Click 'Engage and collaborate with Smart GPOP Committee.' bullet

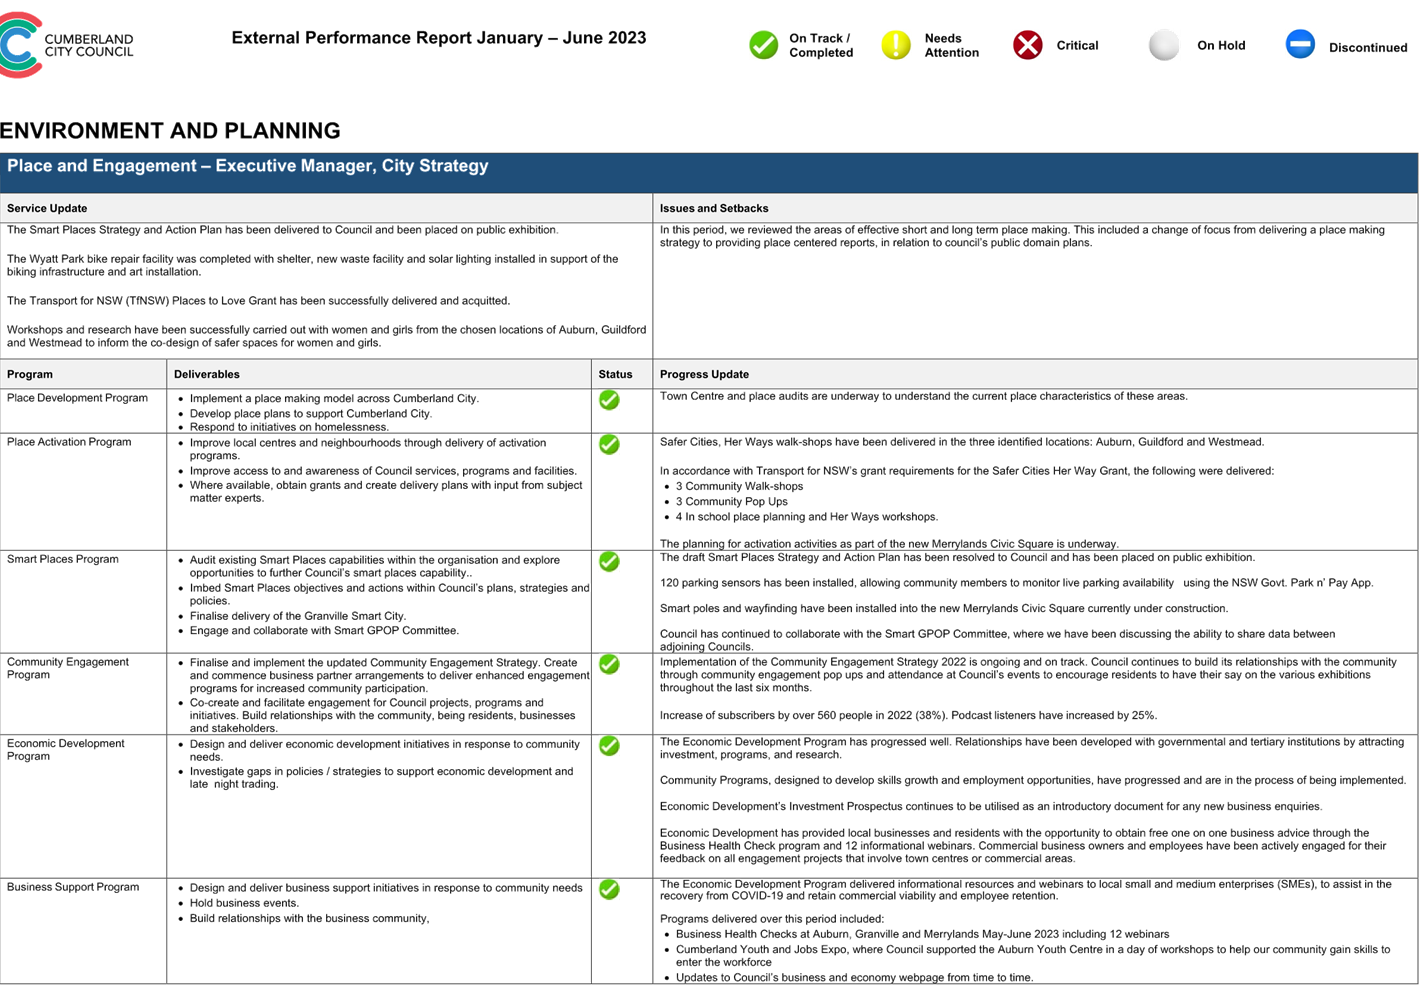(324, 630)
